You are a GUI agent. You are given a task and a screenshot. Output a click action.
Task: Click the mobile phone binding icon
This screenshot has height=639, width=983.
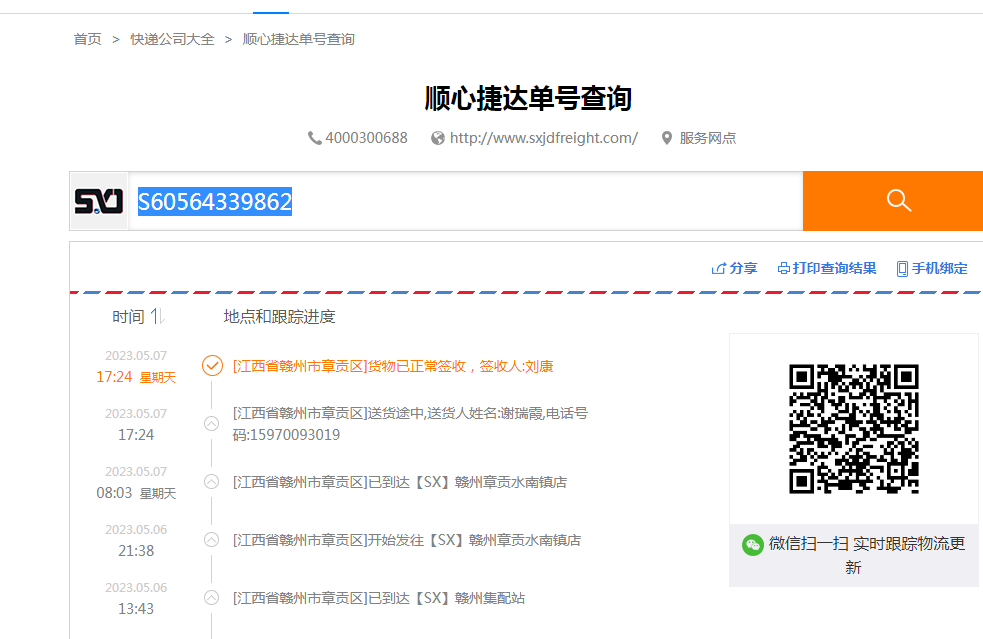(x=902, y=268)
